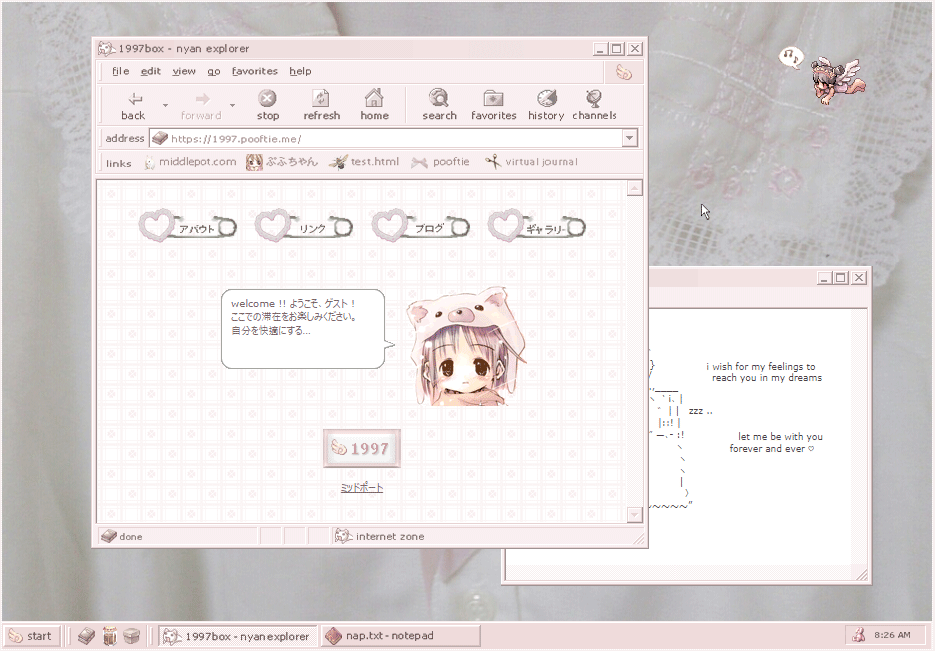Refresh the page using the toolbar icon
Viewport: 935px width, 652px height.
(x=321, y=99)
